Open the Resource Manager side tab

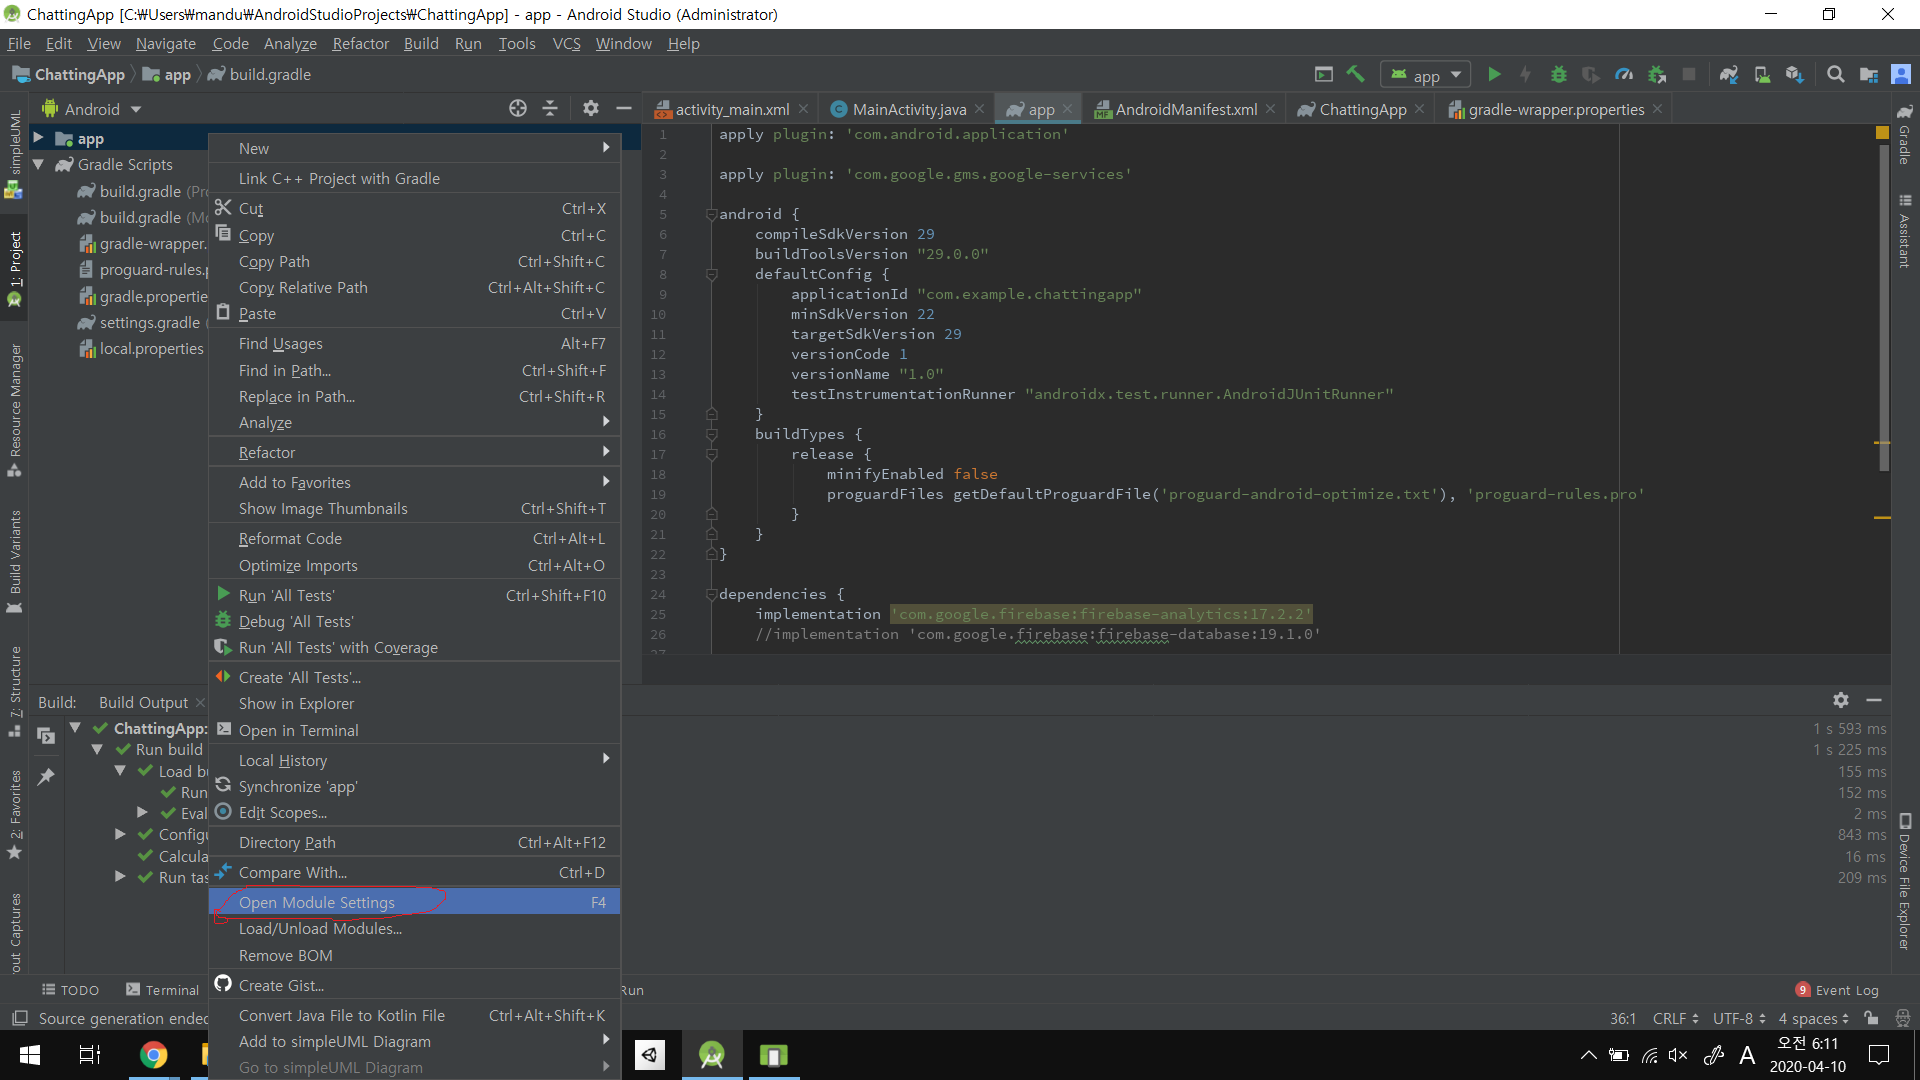coord(15,410)
